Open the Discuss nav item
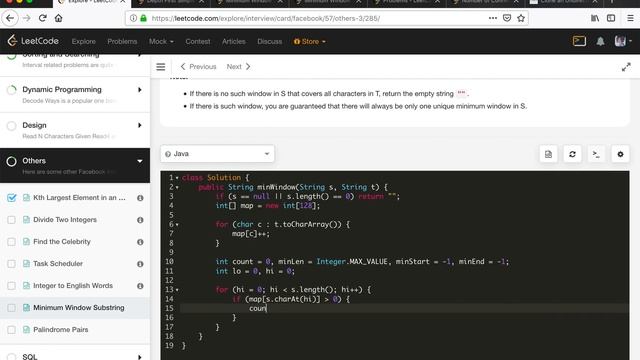 point(269,41)
